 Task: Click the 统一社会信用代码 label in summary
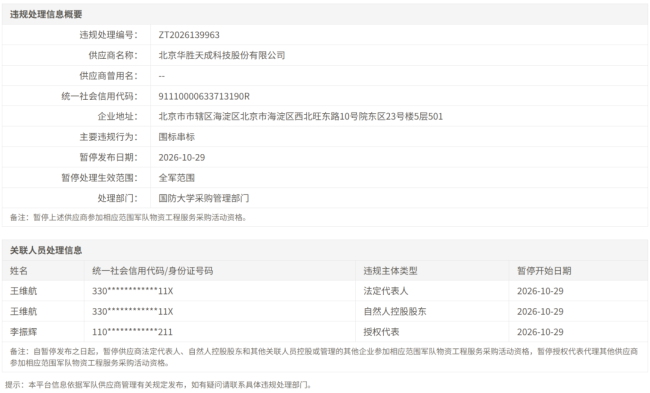[x=99, y=96]
